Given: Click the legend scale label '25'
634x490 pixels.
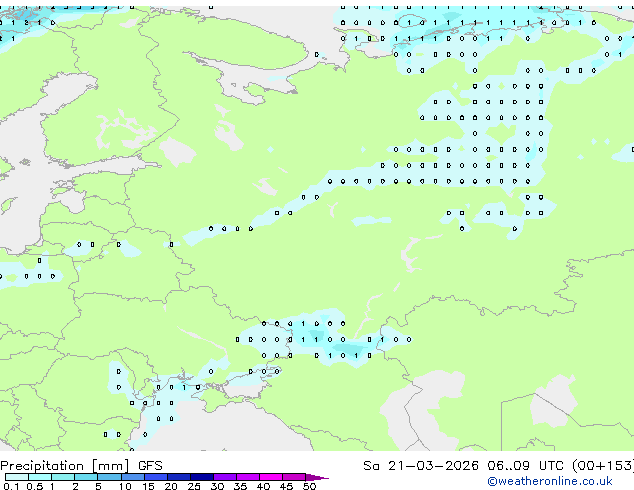Looking at the screenshot, I should (x=194, y=486).
